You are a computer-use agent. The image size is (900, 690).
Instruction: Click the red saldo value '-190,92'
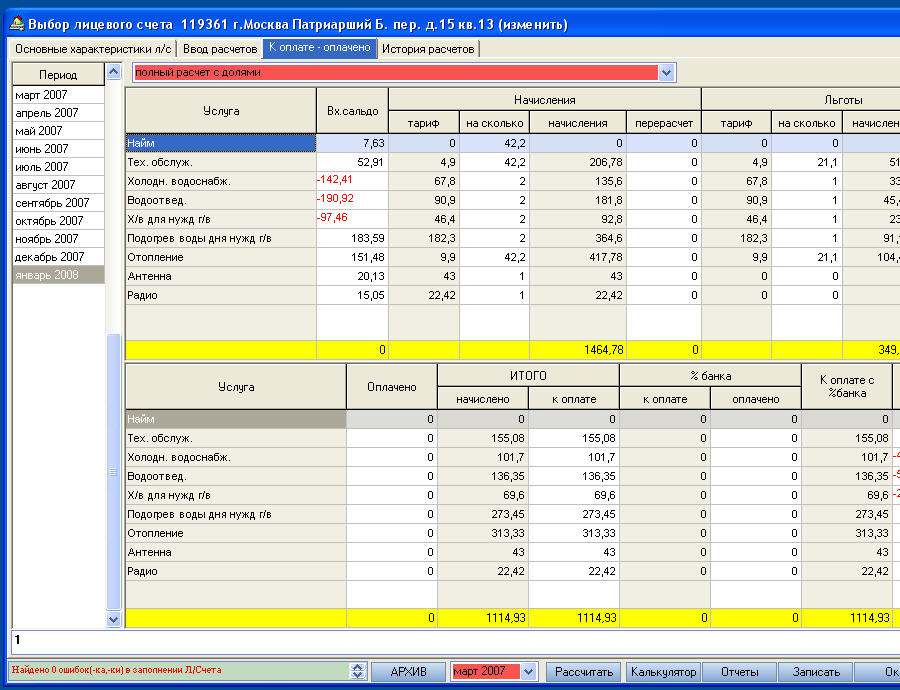tap(335, 199)
